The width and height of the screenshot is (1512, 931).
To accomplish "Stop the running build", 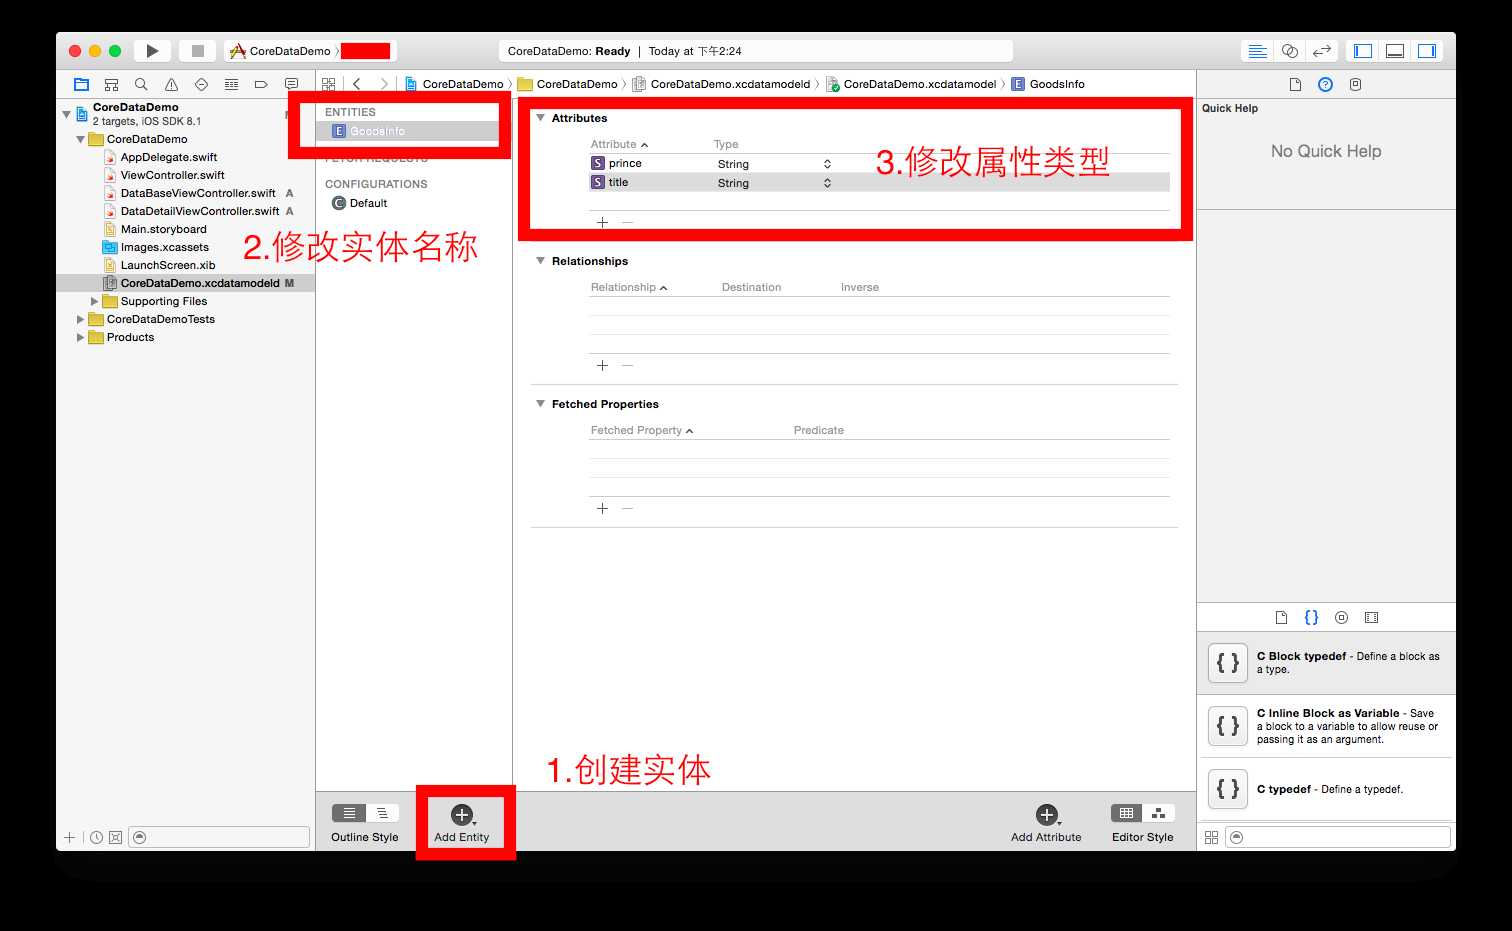I will (x=198, y=51).
